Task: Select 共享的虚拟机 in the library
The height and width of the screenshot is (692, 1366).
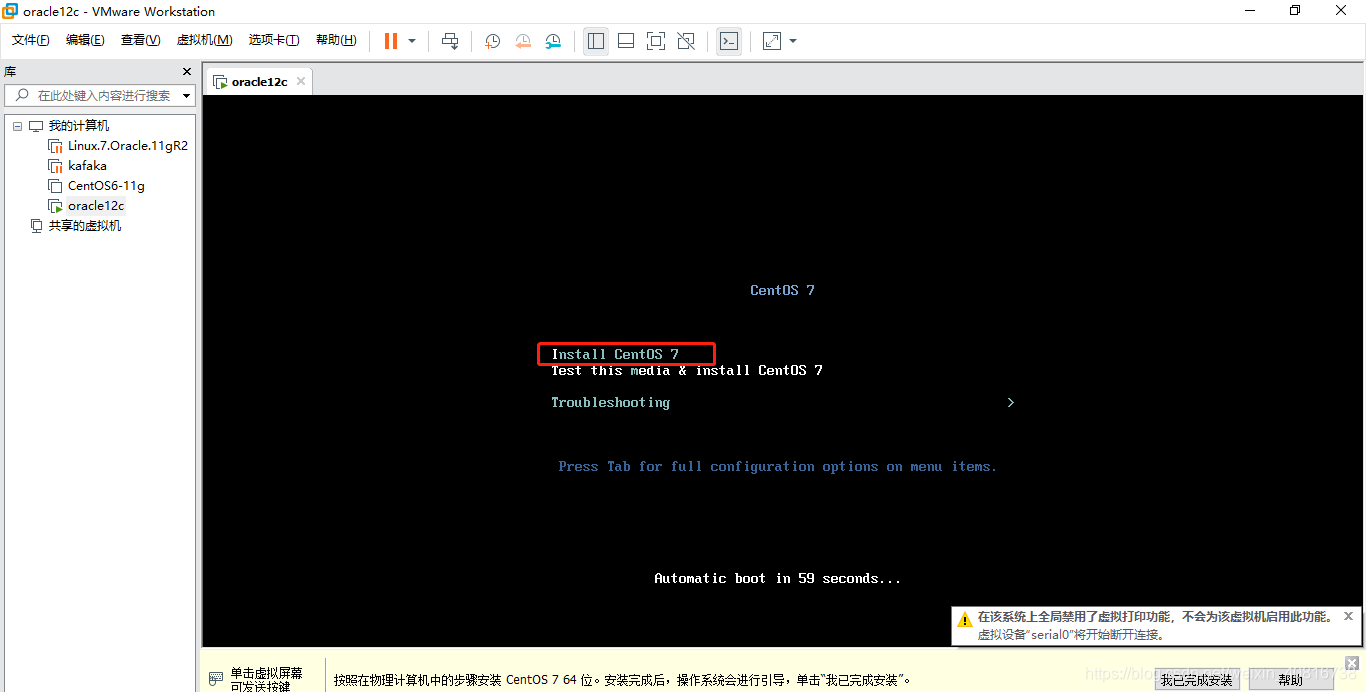Action: pyautogui.click(x=85, y=226)
